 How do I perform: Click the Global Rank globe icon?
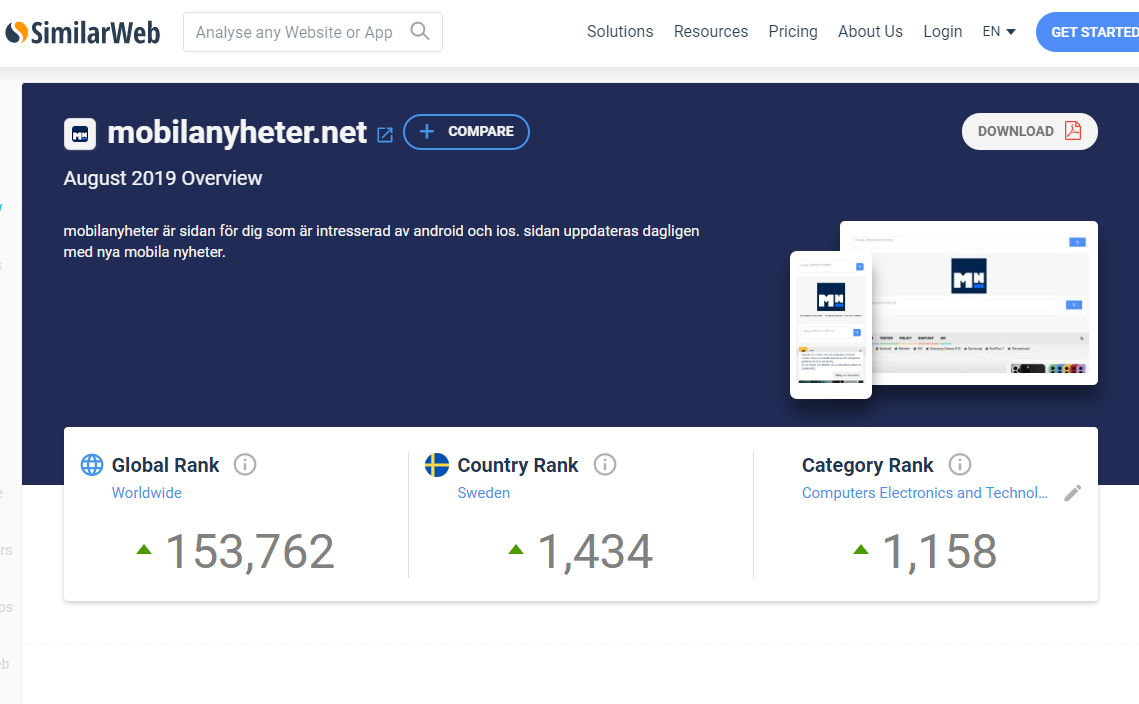point(92,465)
